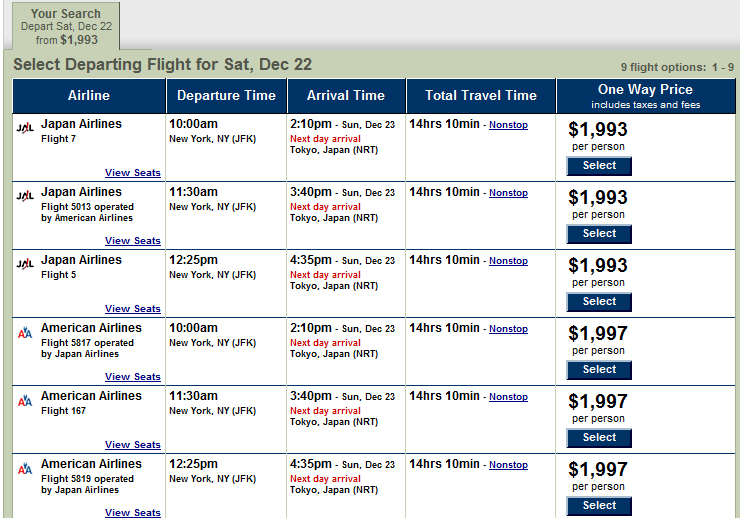740x518 pixels.
Task: Open the Your Search tab
Action: coord(66,26)
